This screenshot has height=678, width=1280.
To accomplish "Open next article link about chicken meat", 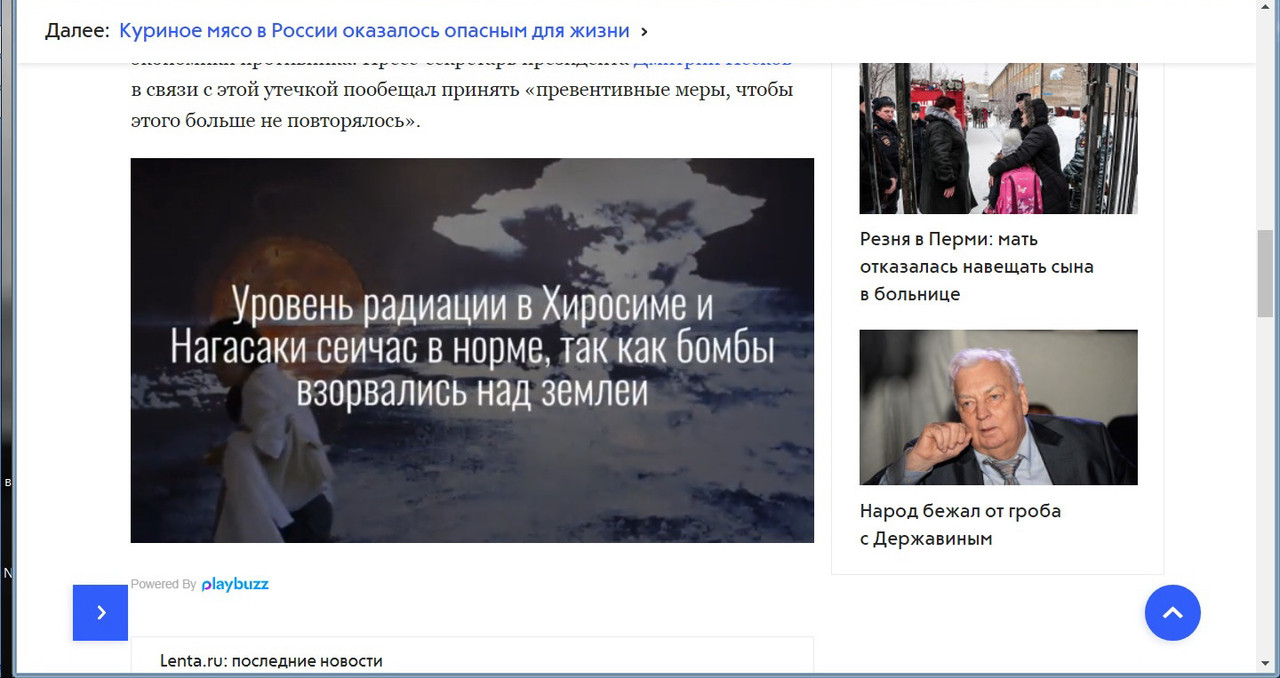I will [x=374, y=31].
